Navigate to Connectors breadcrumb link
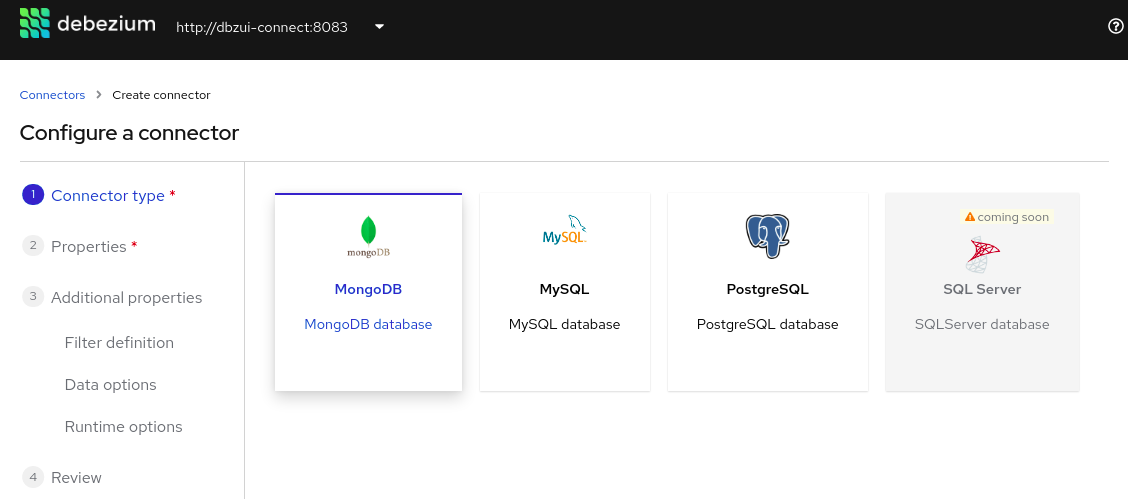The width and height of the screenshot is (1128, 499). tap(52, 95)
